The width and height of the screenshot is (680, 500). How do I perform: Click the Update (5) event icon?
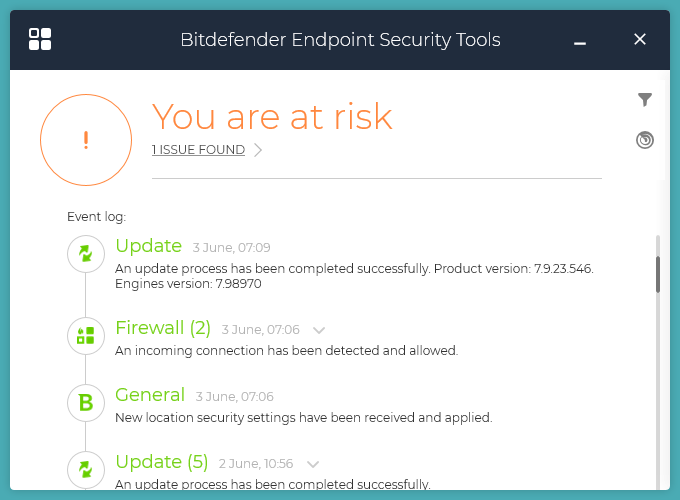tap(86, 469)
